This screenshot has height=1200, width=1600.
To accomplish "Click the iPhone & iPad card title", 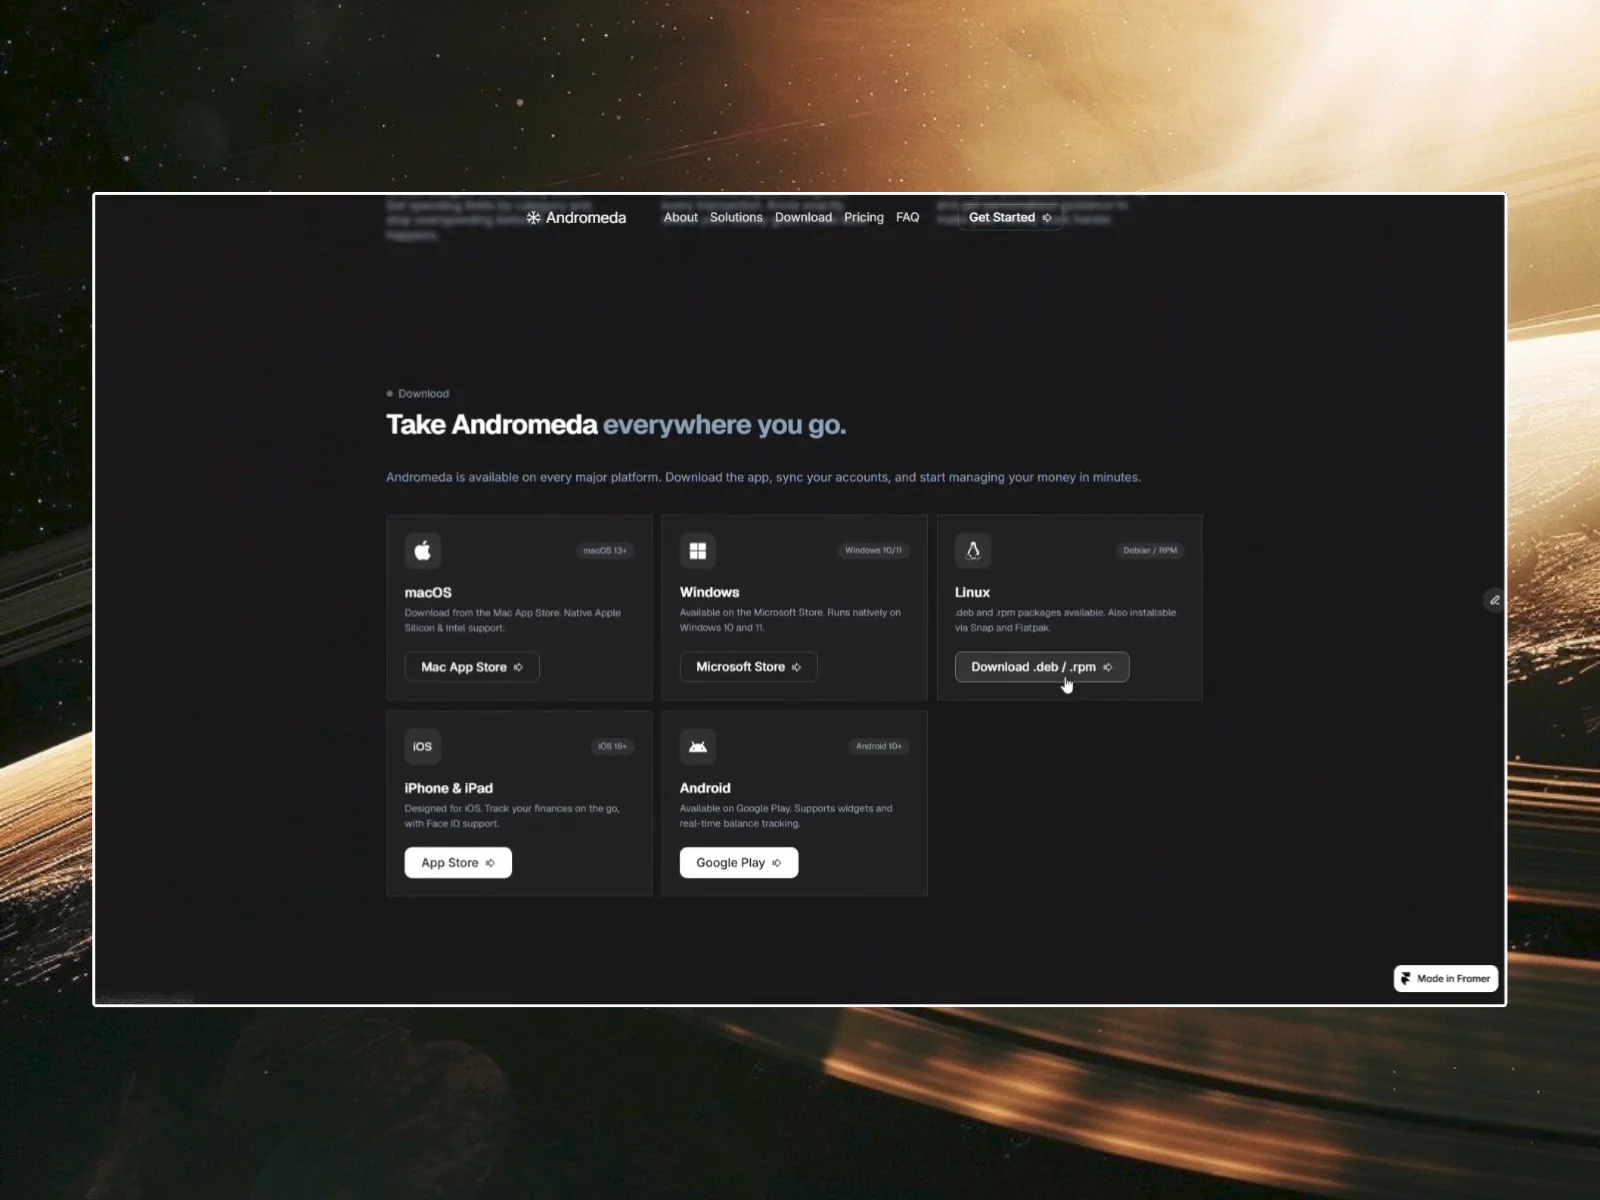I will point(449,788).
